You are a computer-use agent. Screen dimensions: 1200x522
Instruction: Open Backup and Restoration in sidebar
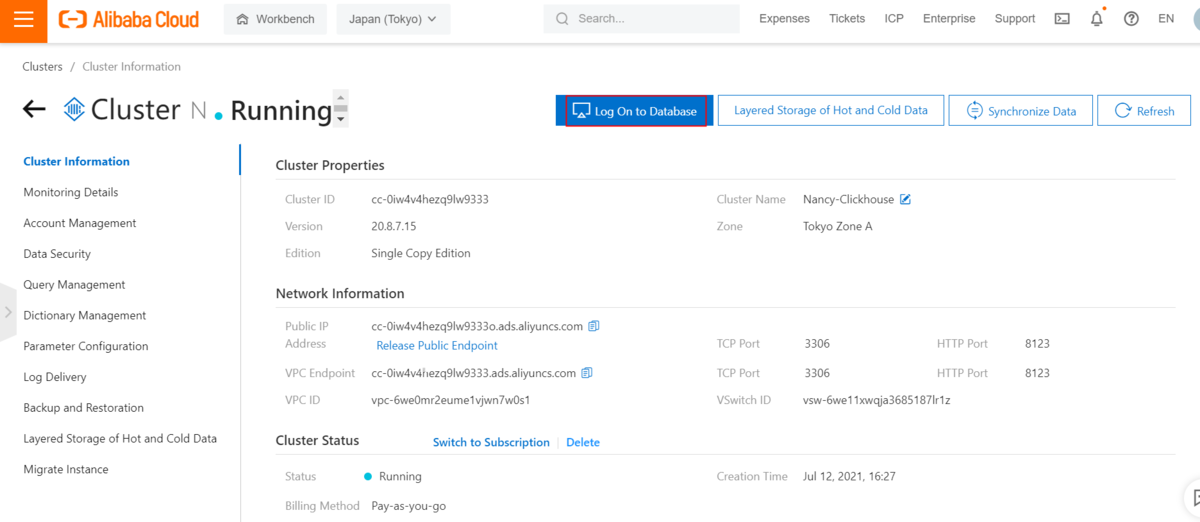(84, 408)
